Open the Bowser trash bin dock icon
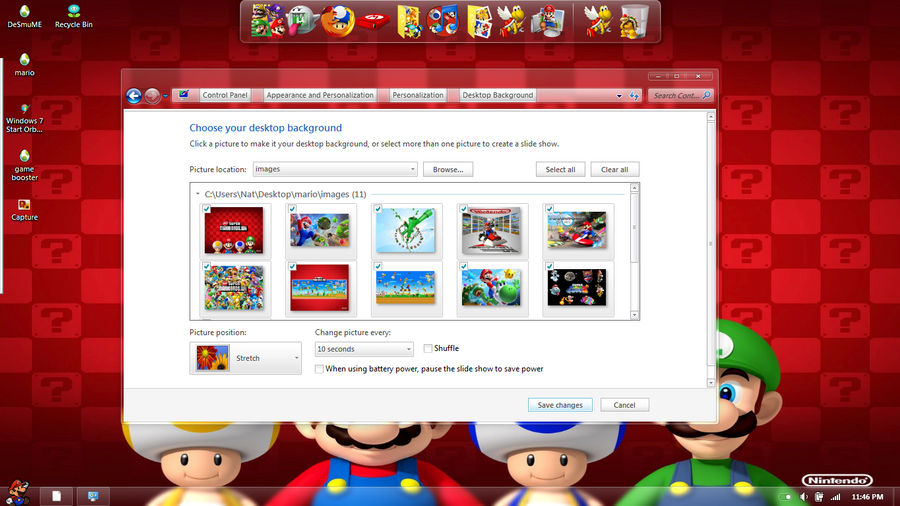 pos(634,22)
